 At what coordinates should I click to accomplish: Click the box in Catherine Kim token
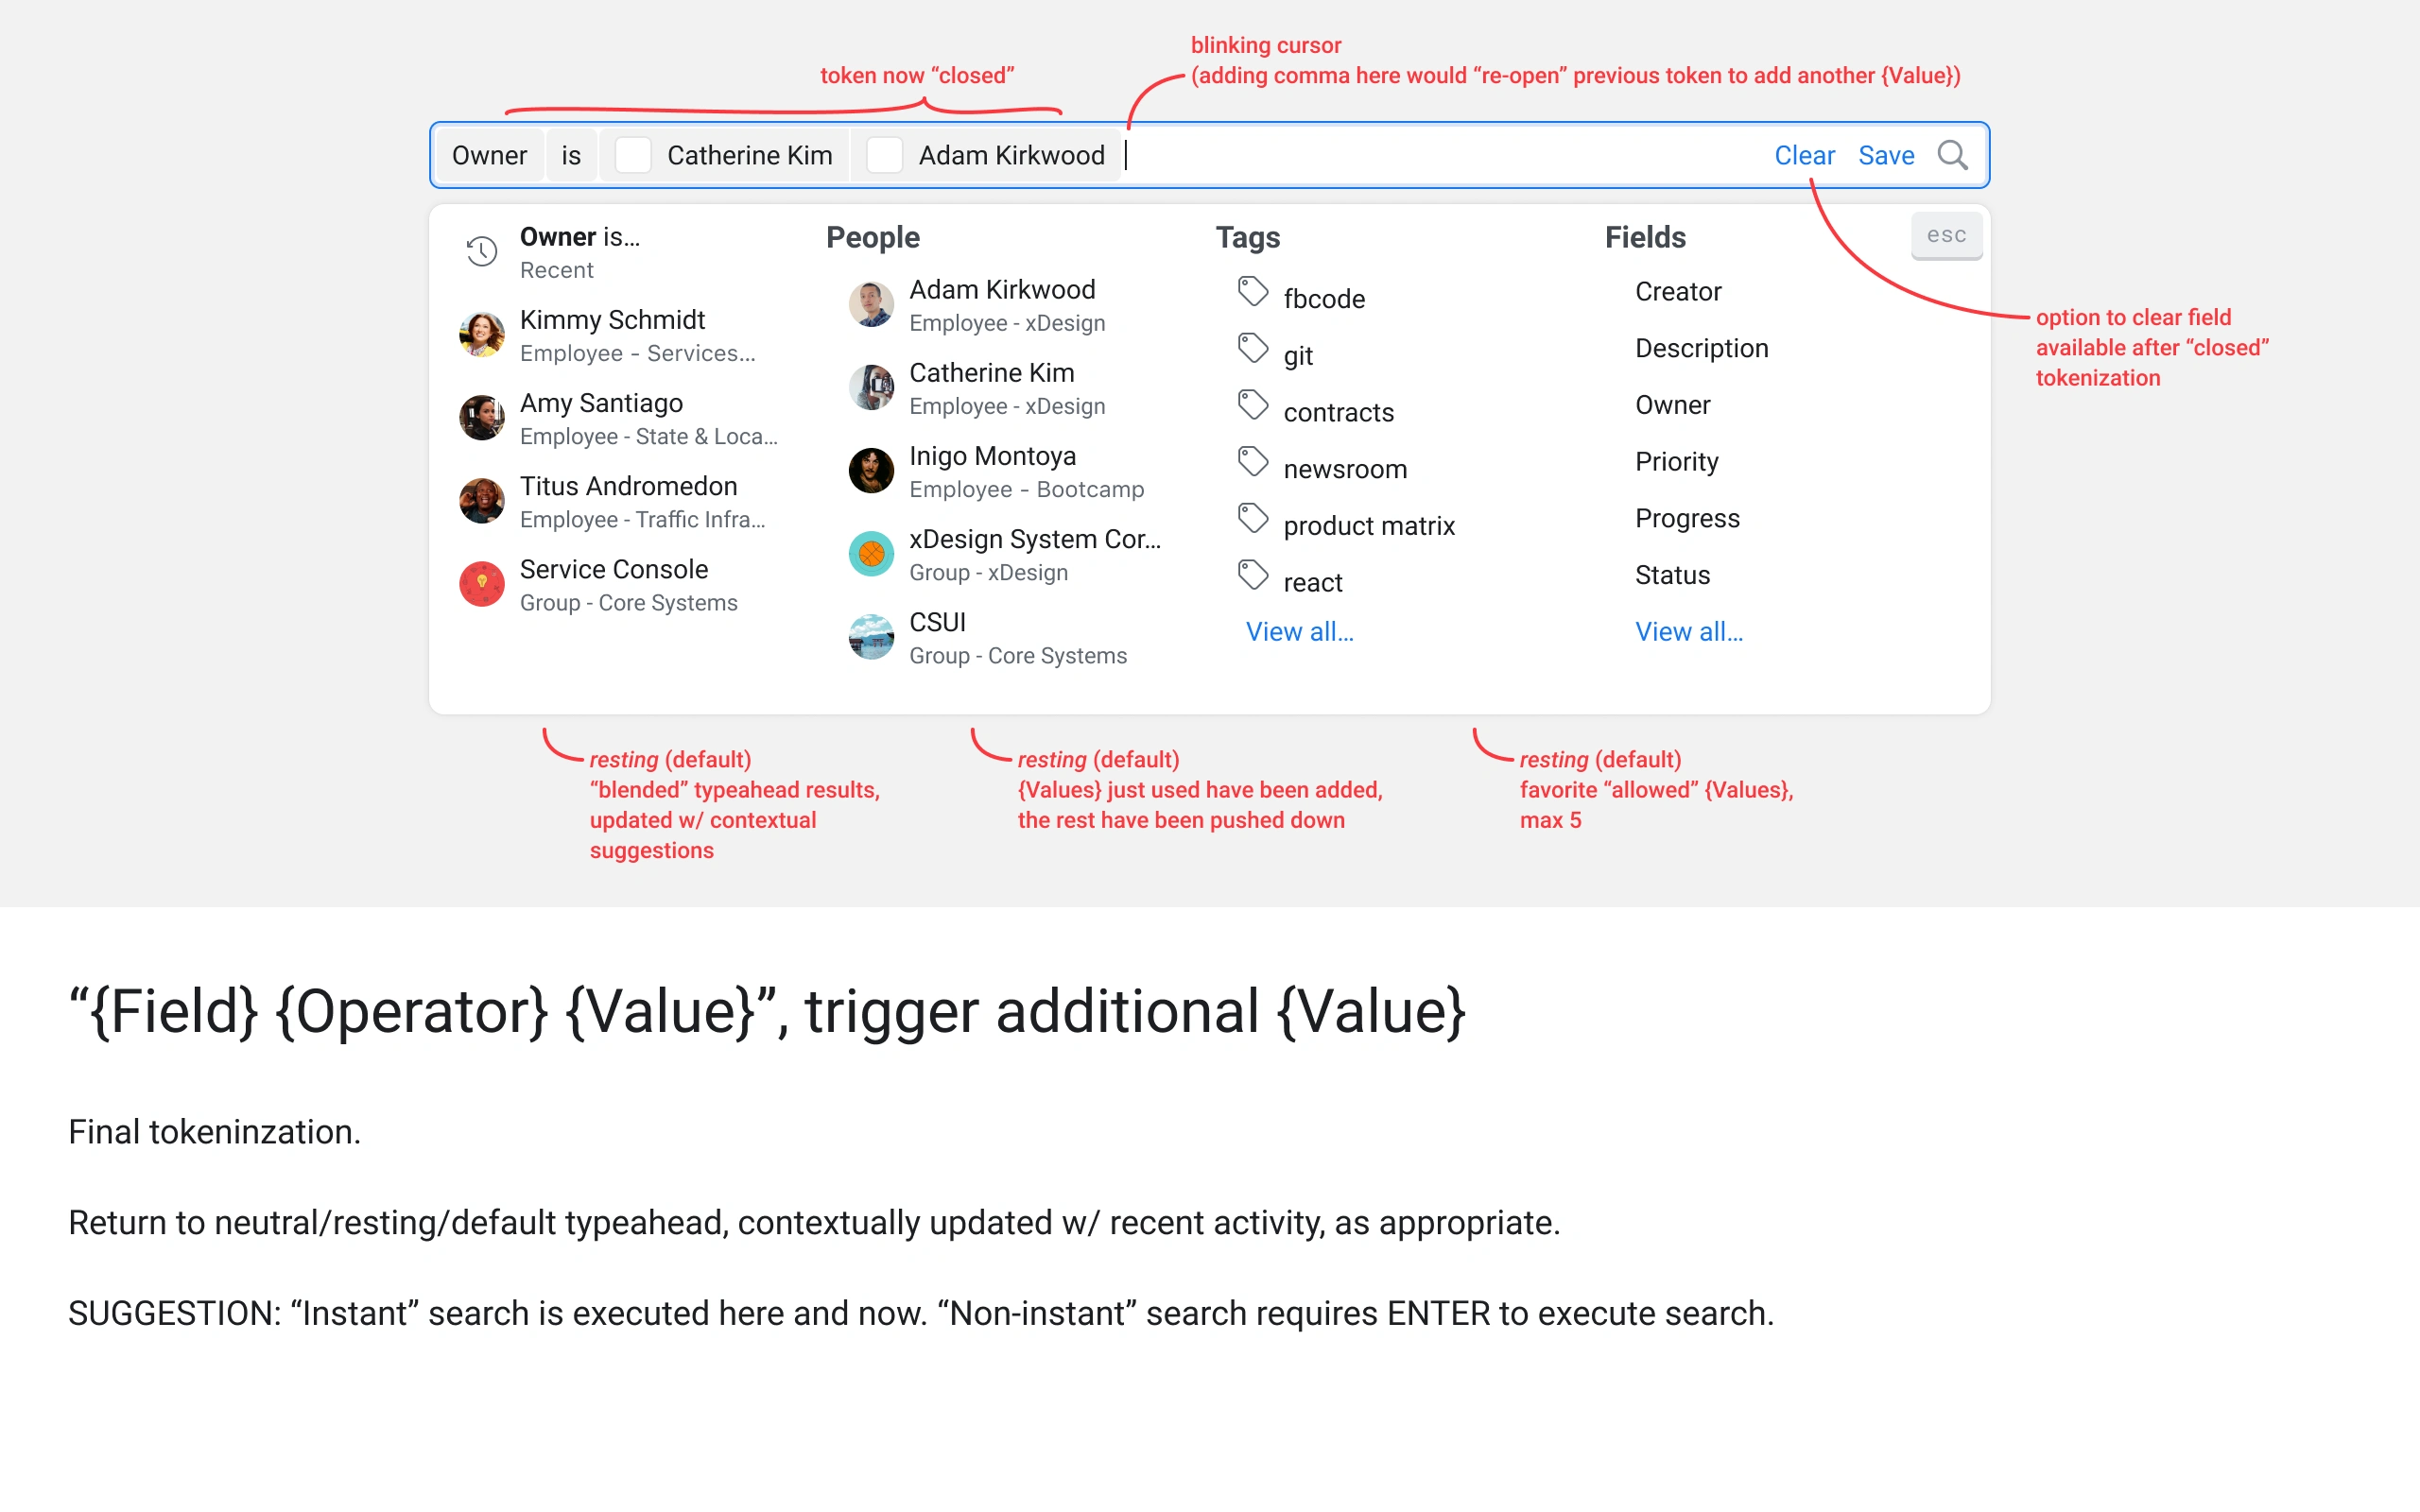[x=633, y=155]
